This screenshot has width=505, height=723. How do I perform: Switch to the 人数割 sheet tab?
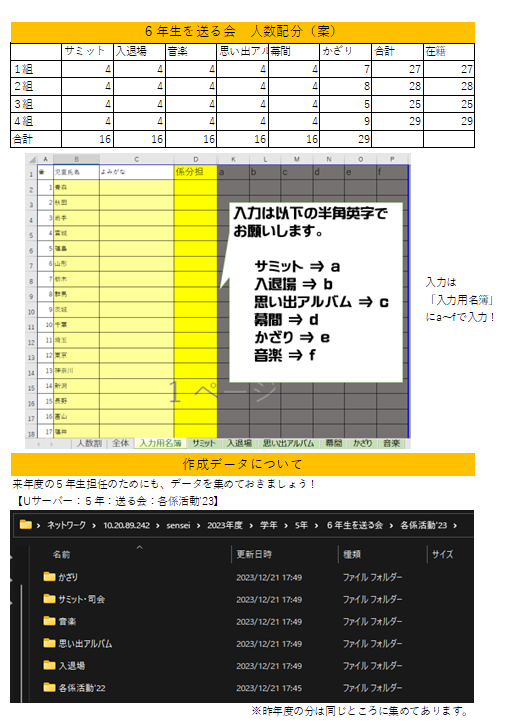pos(89,444)
